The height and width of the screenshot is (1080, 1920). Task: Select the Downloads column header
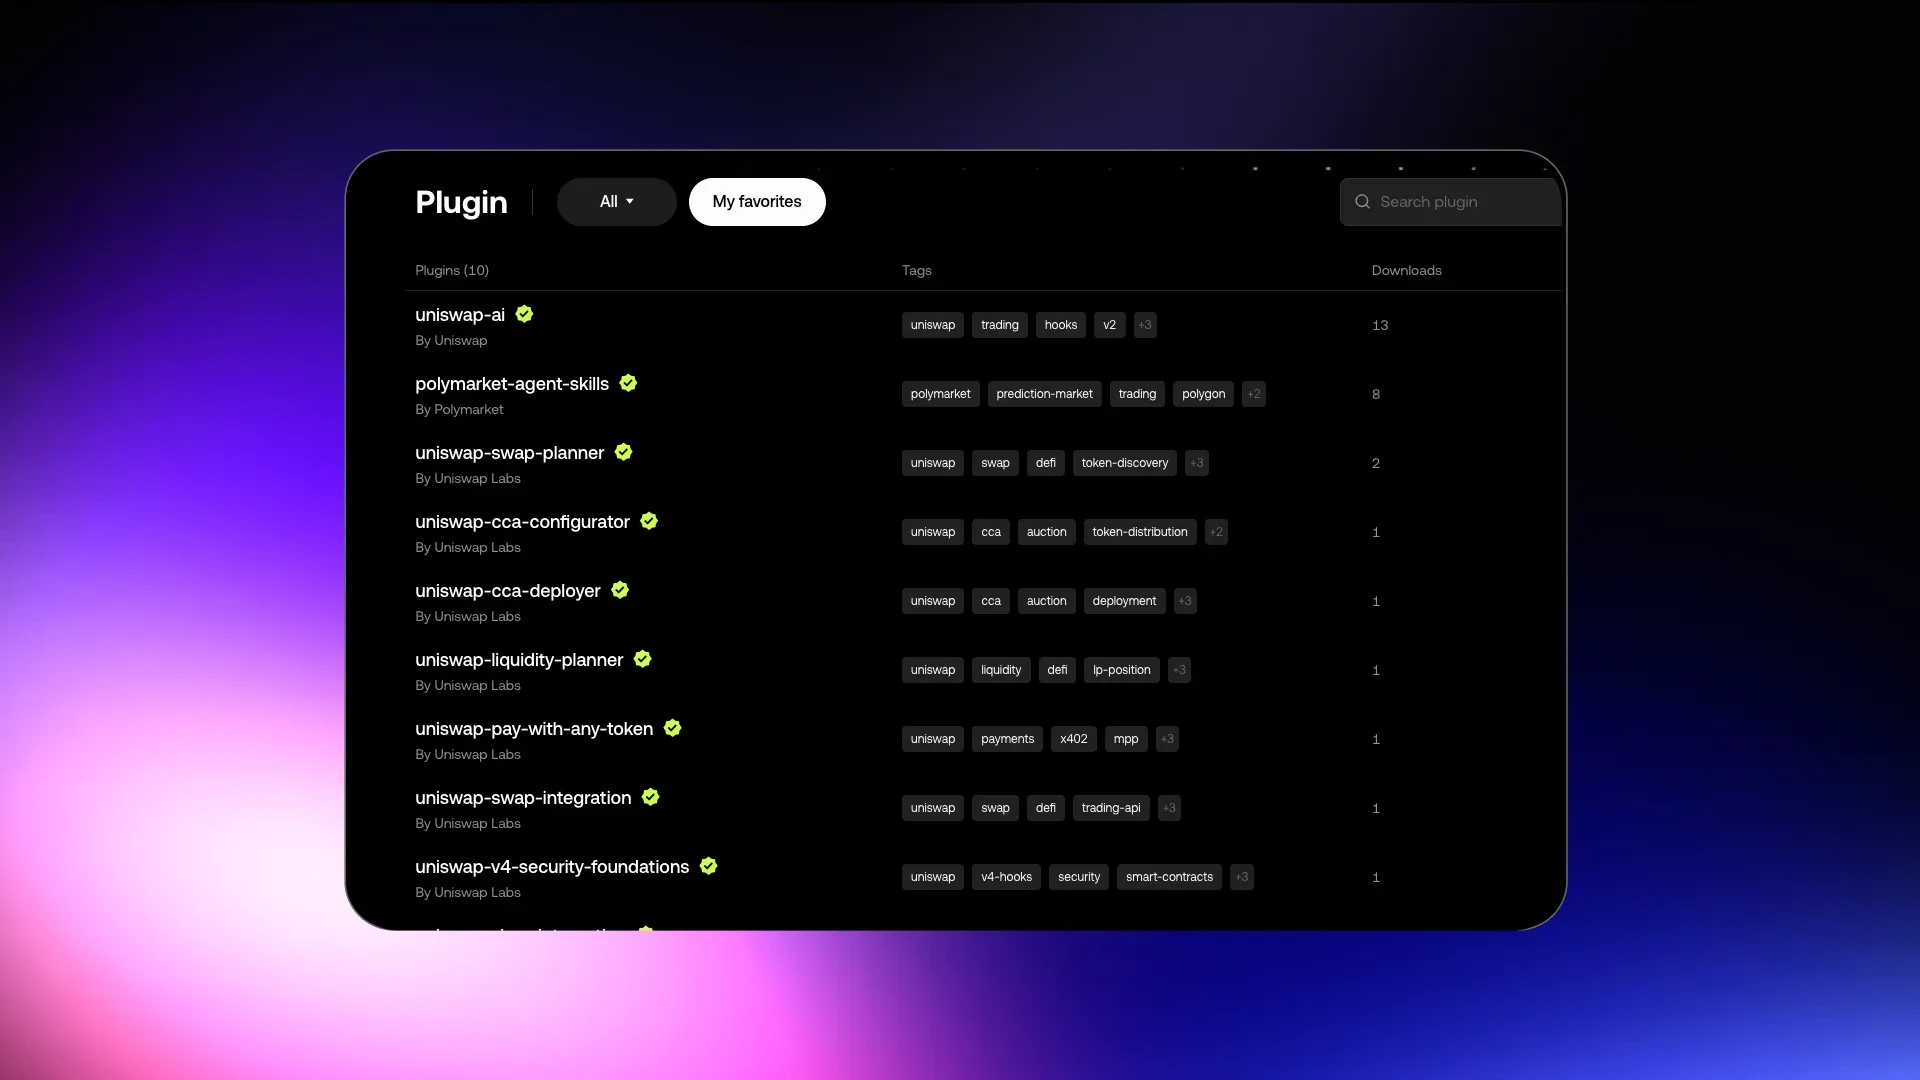click(x=1406, y=270)
